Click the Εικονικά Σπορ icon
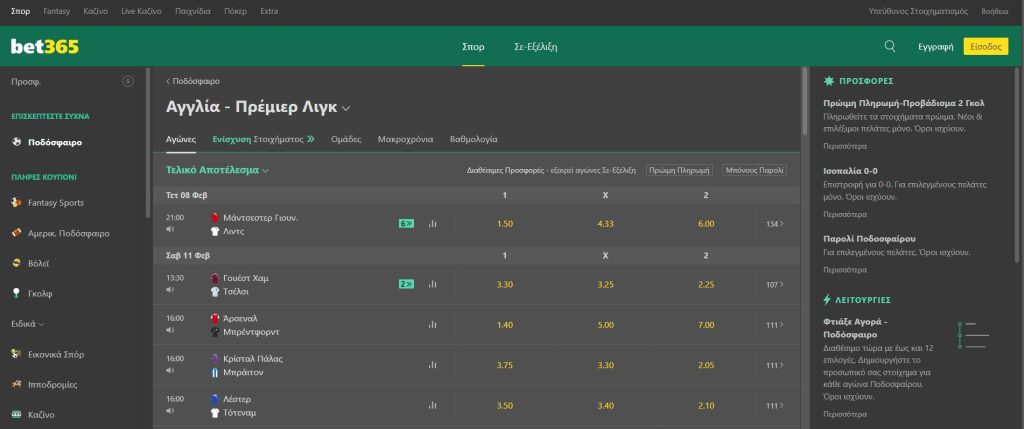1024x429 pixels. [x=17, y=354]
